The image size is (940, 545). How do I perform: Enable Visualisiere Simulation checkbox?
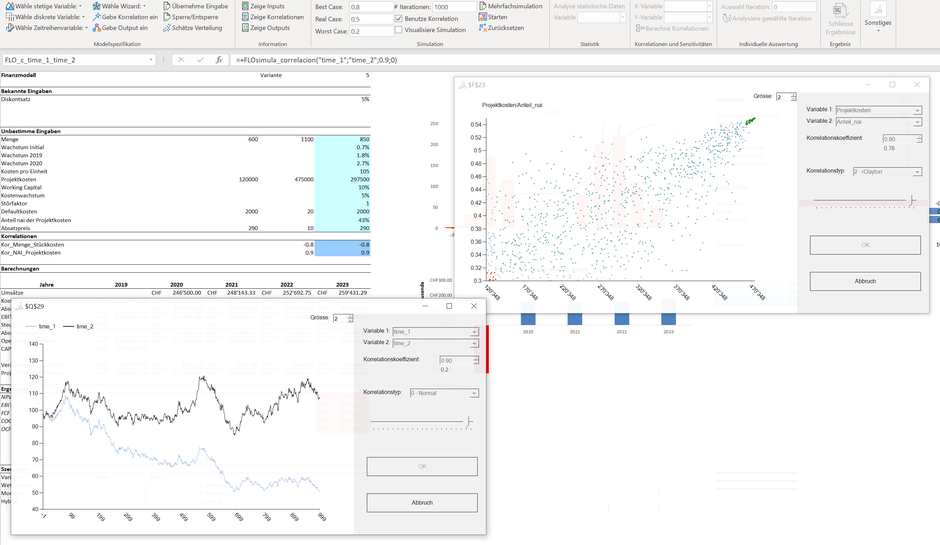pyautogui.click(x=399, y=29)
